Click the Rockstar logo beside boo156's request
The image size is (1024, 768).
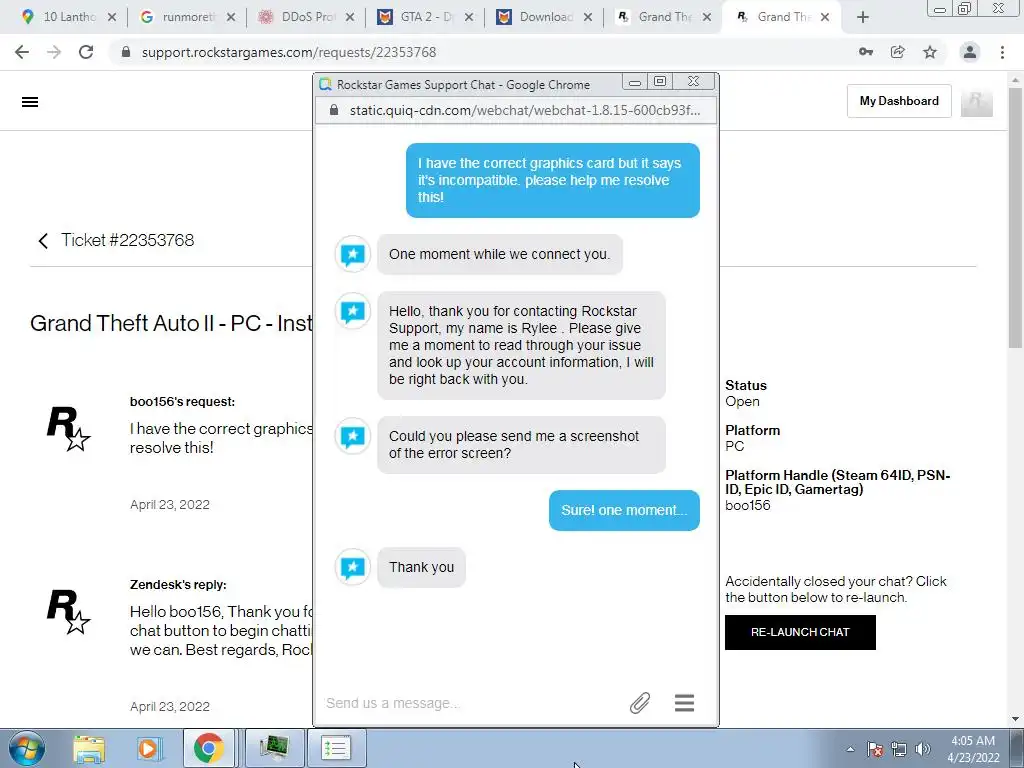[x=69, y=429]
